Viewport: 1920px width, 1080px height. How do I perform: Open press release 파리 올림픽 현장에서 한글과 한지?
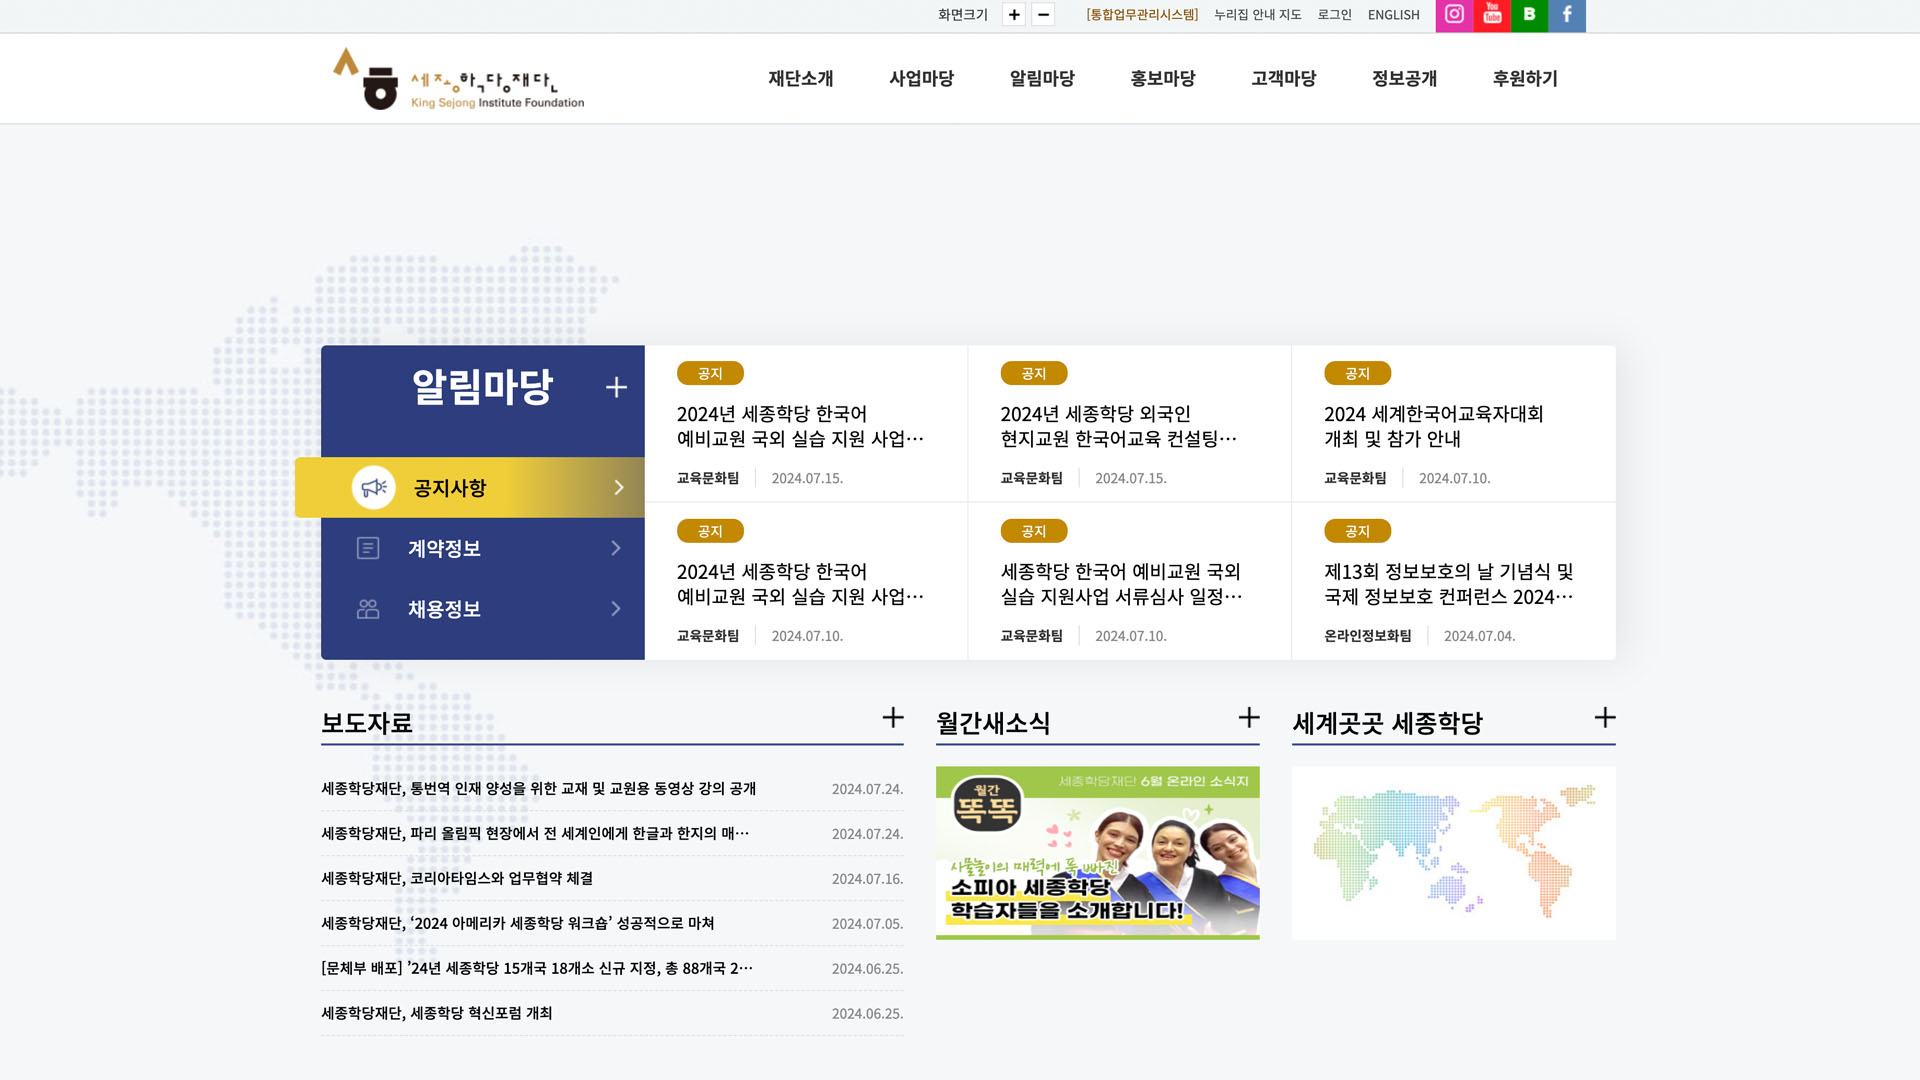(x=535, y=833)
